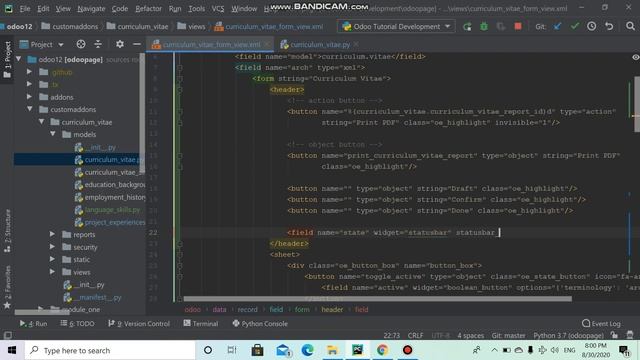
Task: Open the Tools menu
Action: click(x=196, y=9)
